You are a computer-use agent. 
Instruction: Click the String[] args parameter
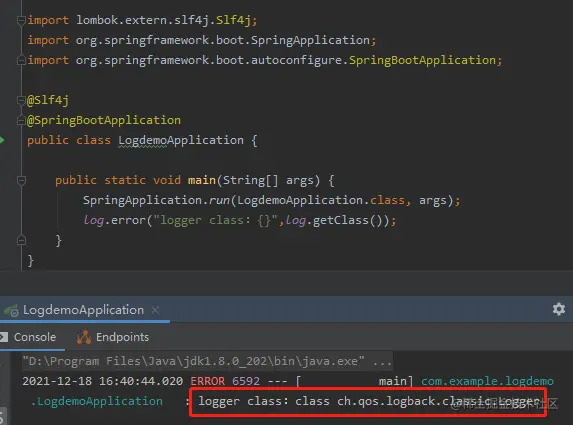[268, 180]
